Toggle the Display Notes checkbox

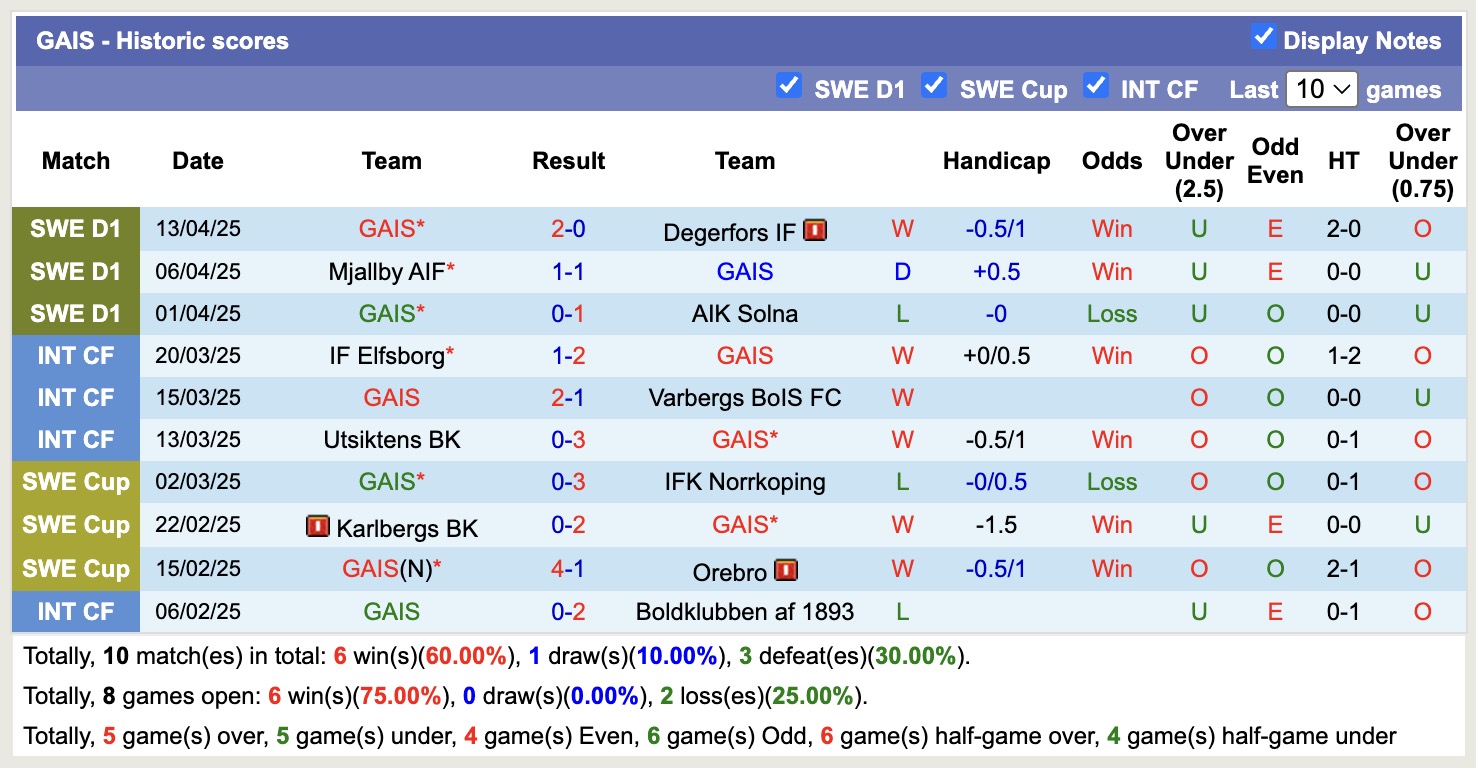1263,38
